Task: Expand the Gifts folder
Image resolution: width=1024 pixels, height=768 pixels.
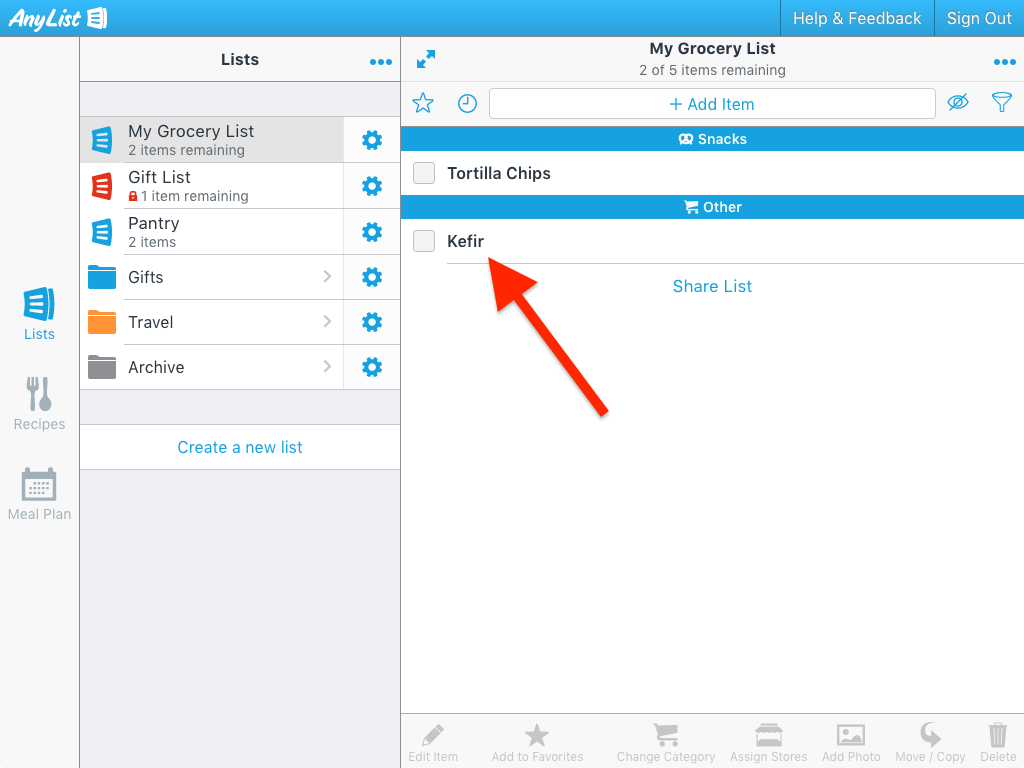Action: (210, 277)
